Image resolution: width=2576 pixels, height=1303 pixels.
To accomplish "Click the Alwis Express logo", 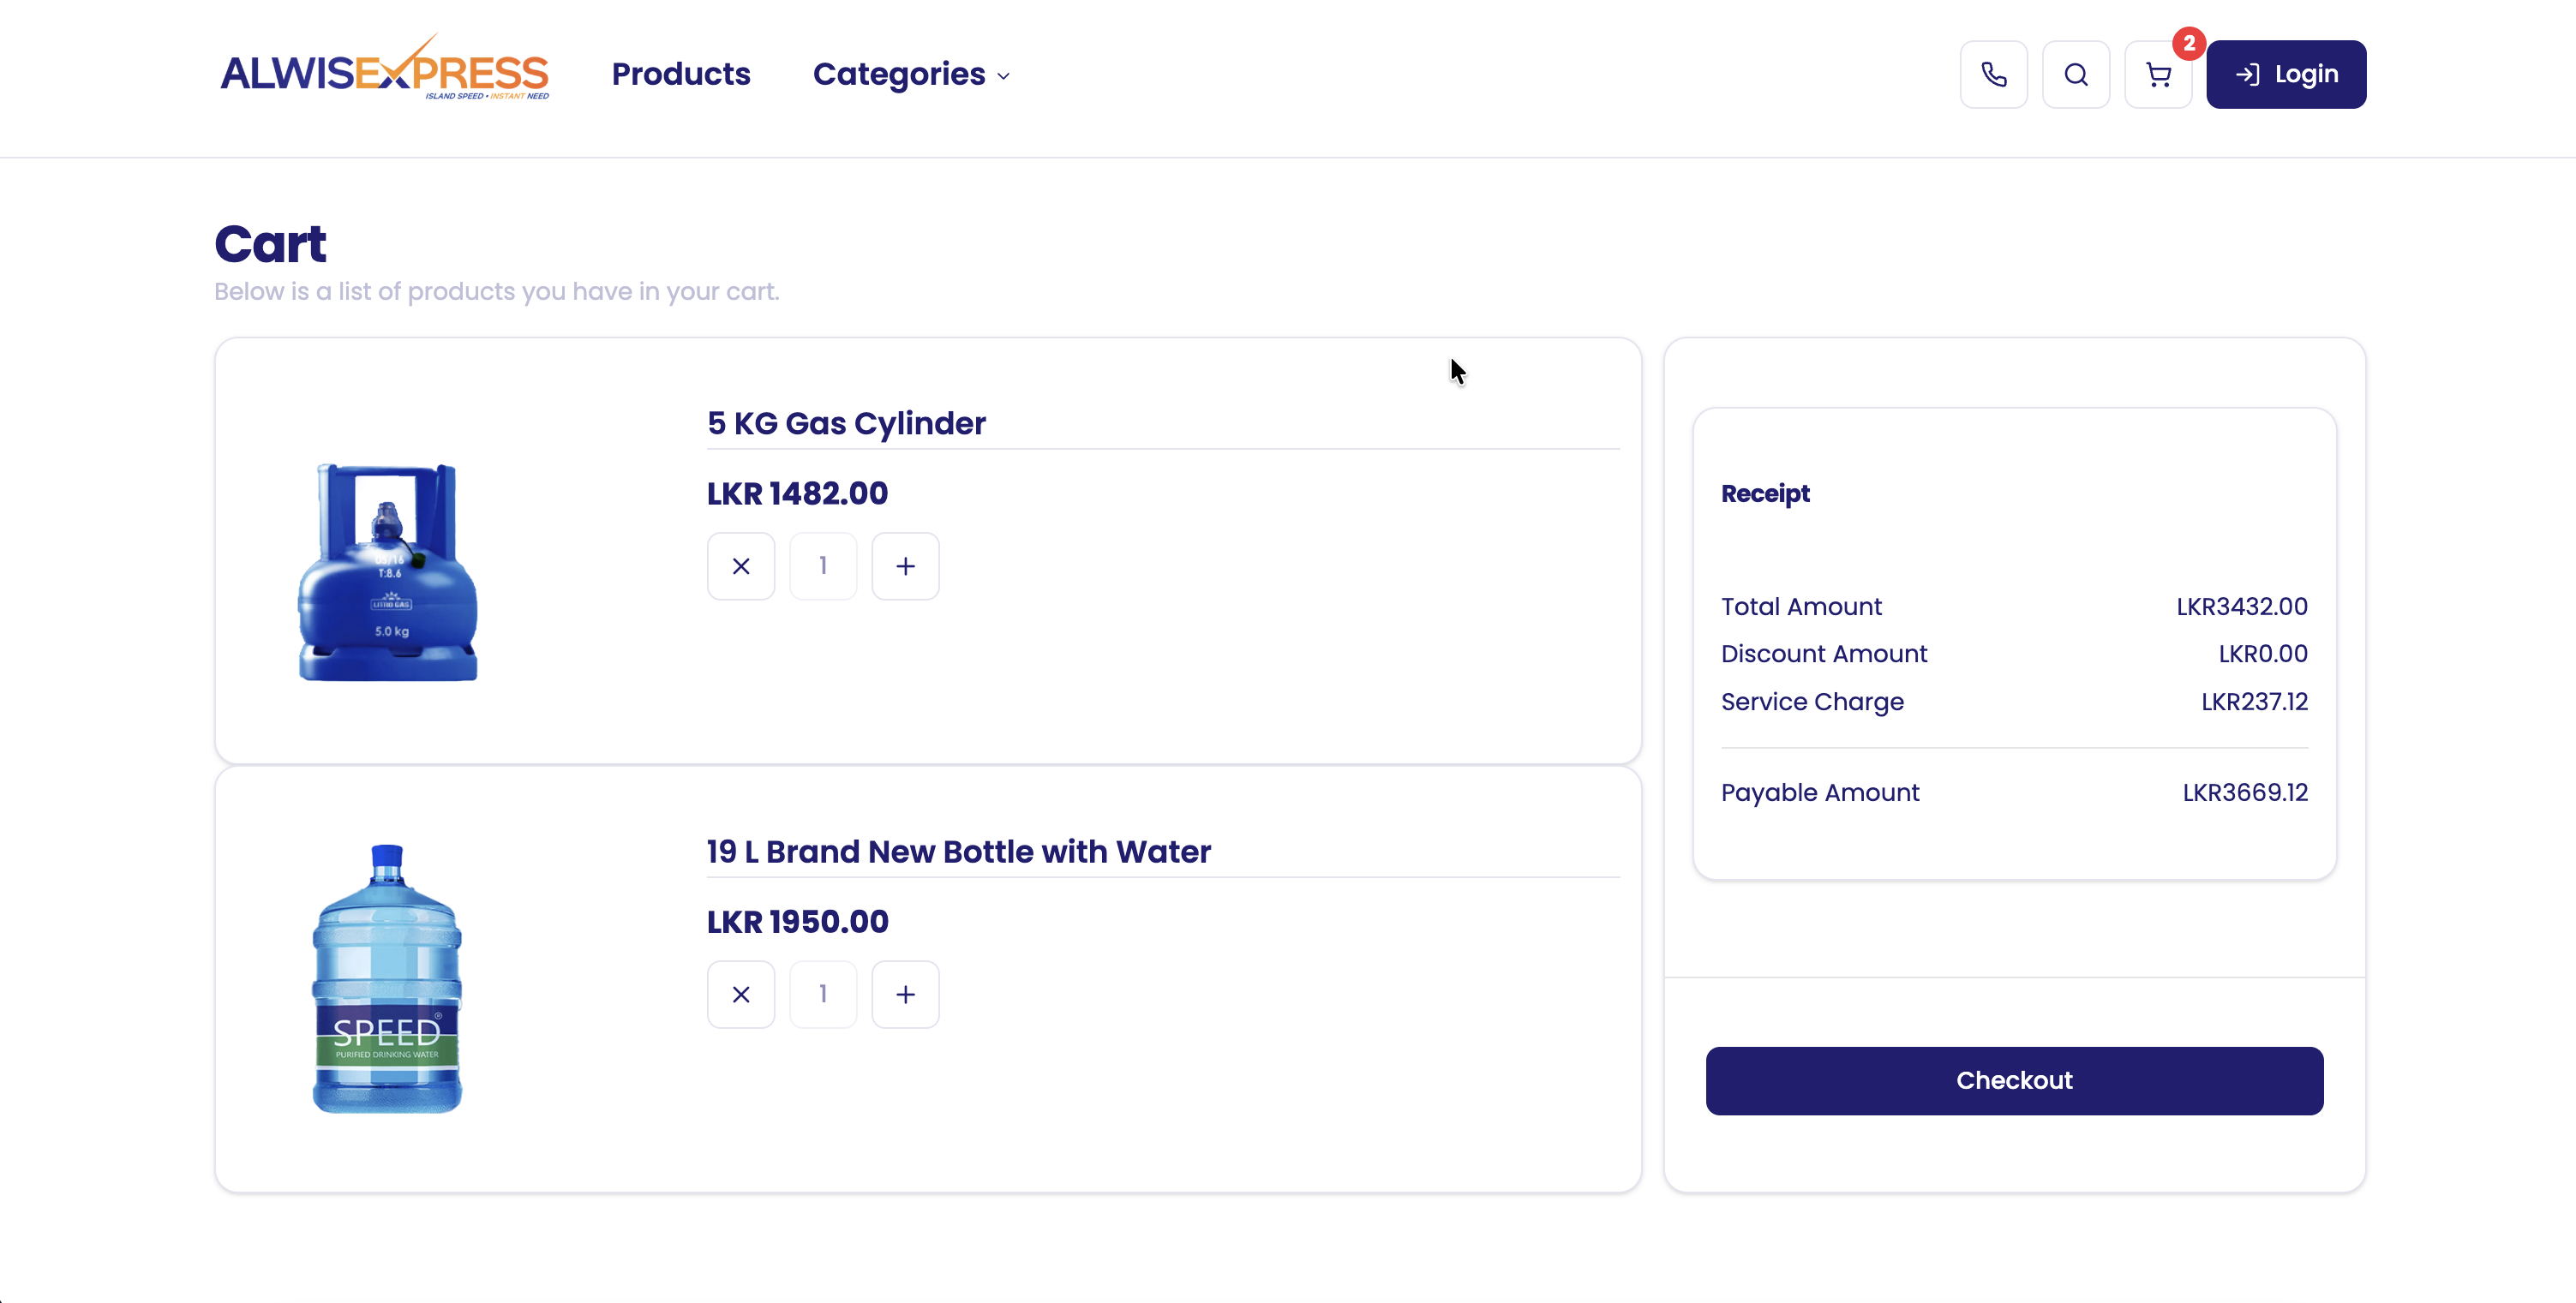I will pyautogui.click(x=385, y=71).
